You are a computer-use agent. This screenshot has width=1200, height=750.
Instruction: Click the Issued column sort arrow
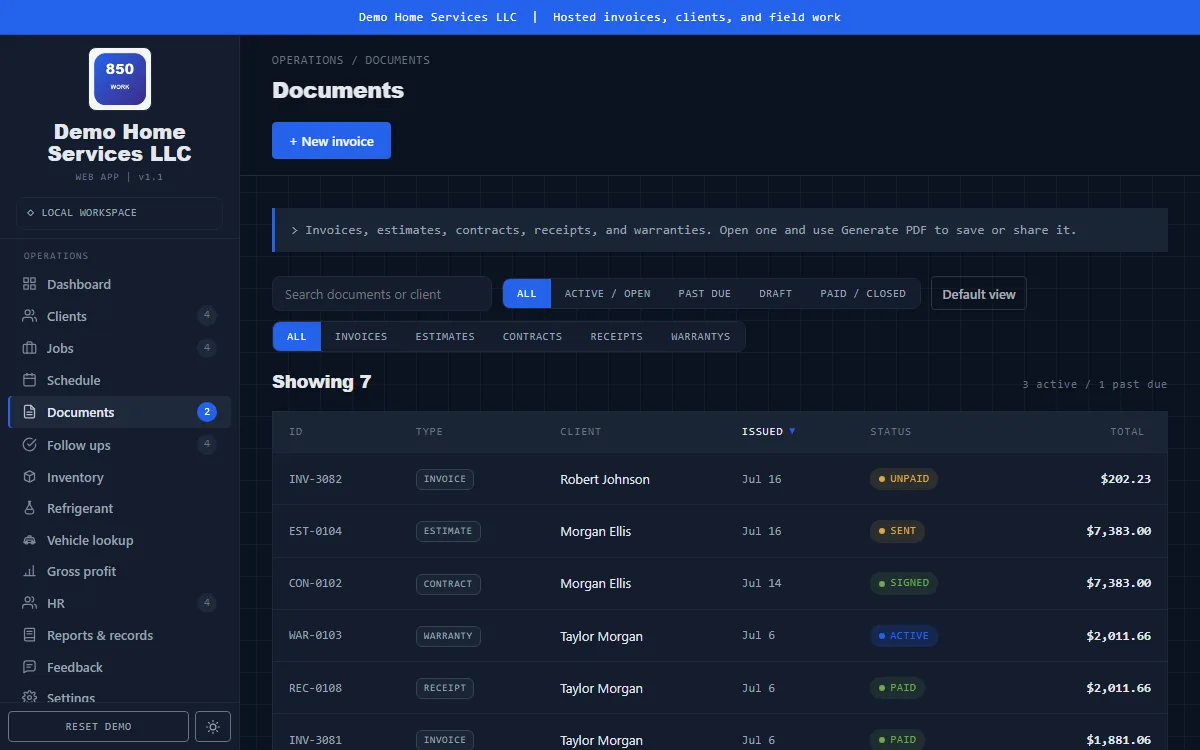click(792, 431)
